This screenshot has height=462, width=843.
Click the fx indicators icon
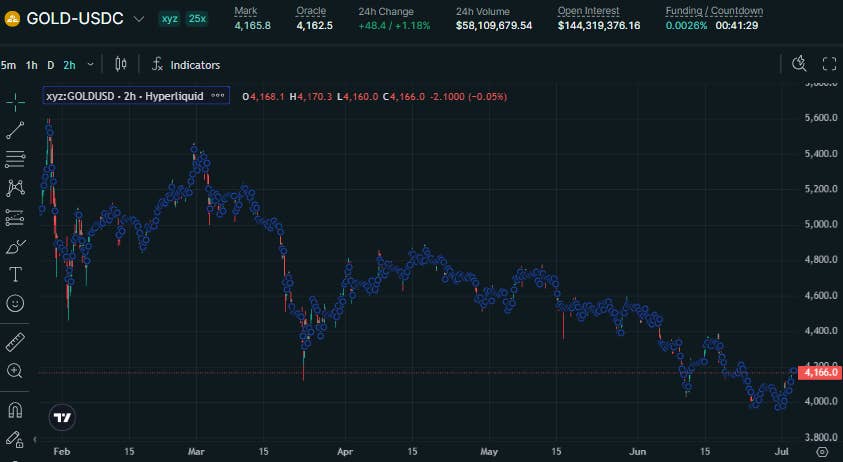157,65
